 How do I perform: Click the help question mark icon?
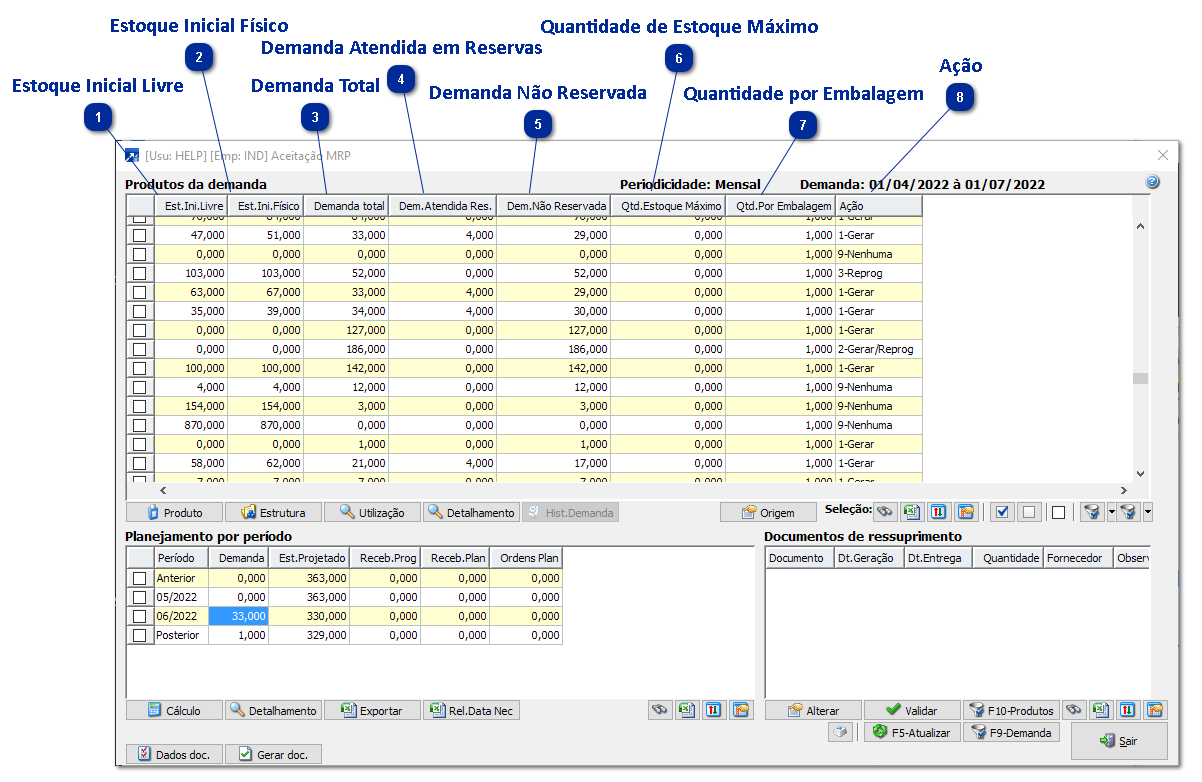click(1152, 182)
